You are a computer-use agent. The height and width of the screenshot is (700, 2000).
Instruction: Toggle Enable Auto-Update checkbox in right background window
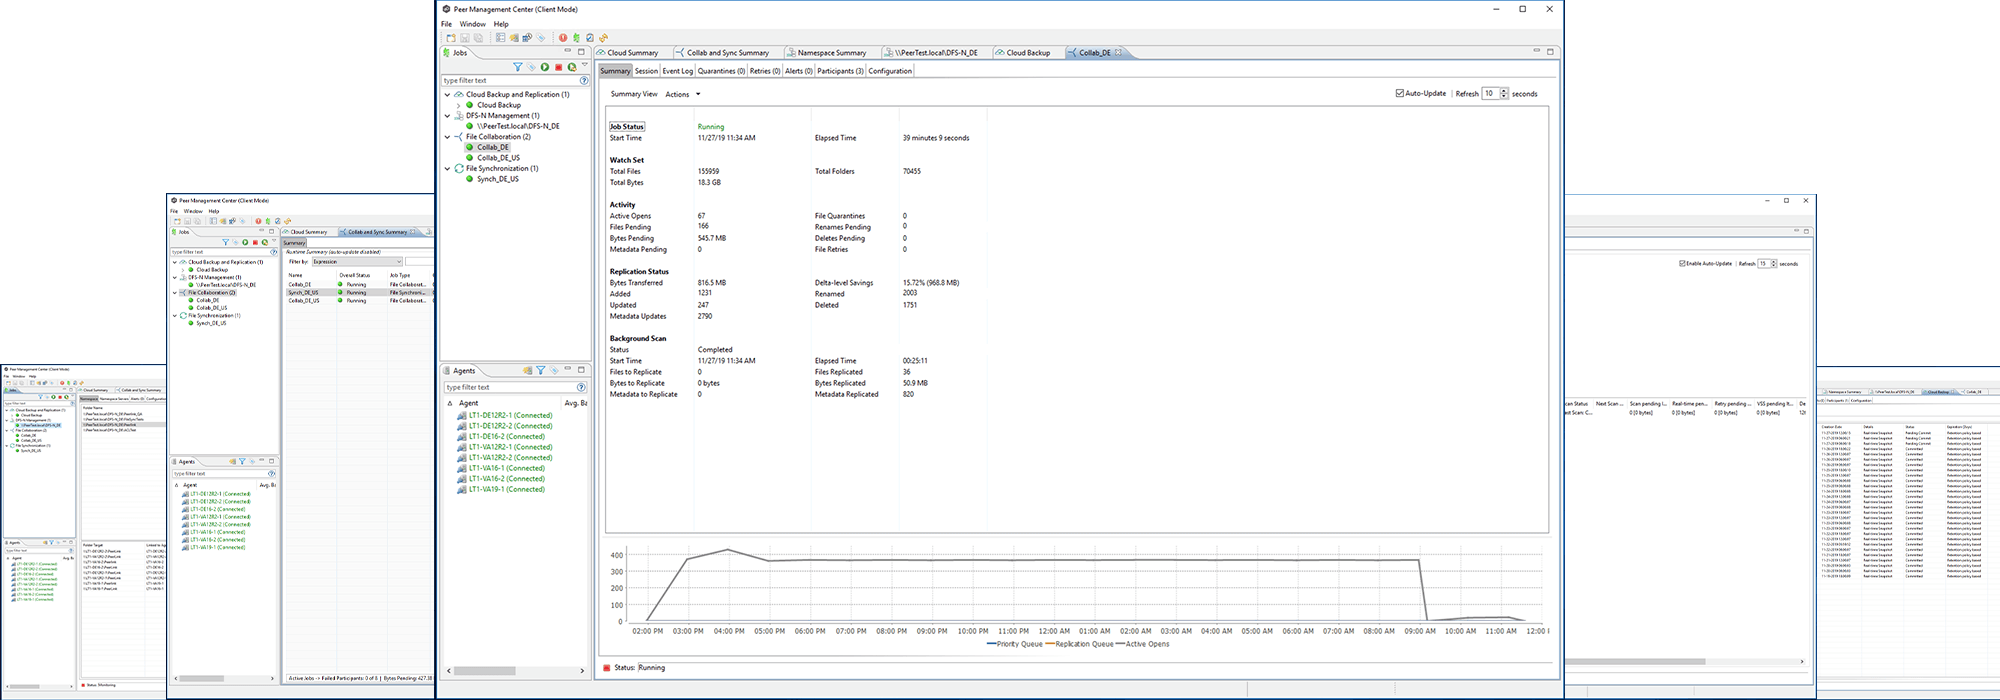tap(1682, 263)
